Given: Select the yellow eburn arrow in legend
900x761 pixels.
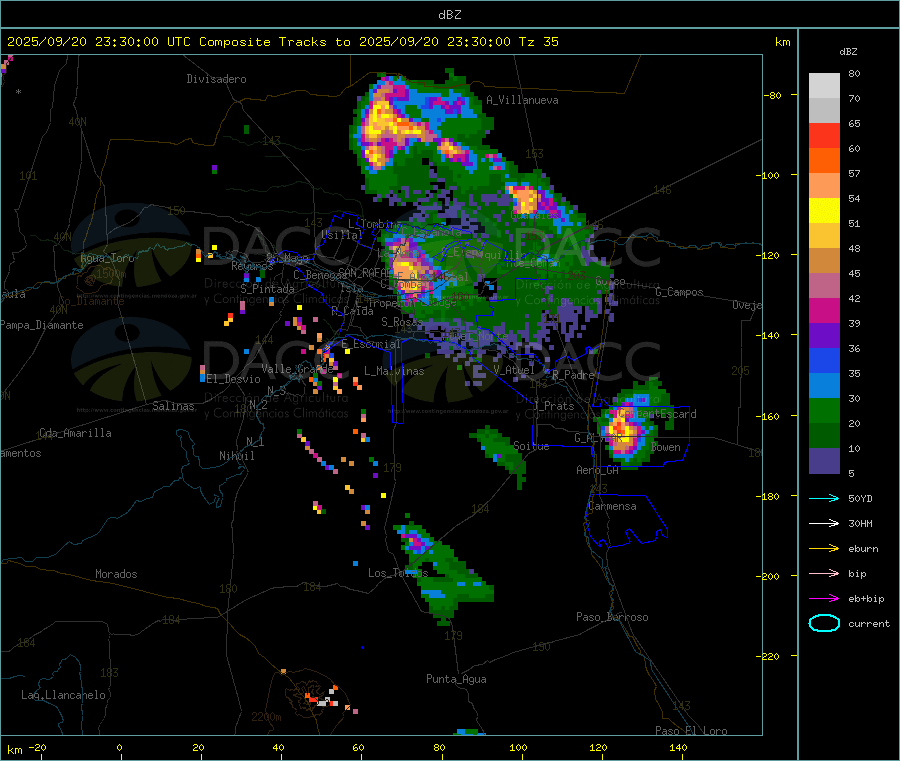Looking at the screenshot, I should click(824, 548).
